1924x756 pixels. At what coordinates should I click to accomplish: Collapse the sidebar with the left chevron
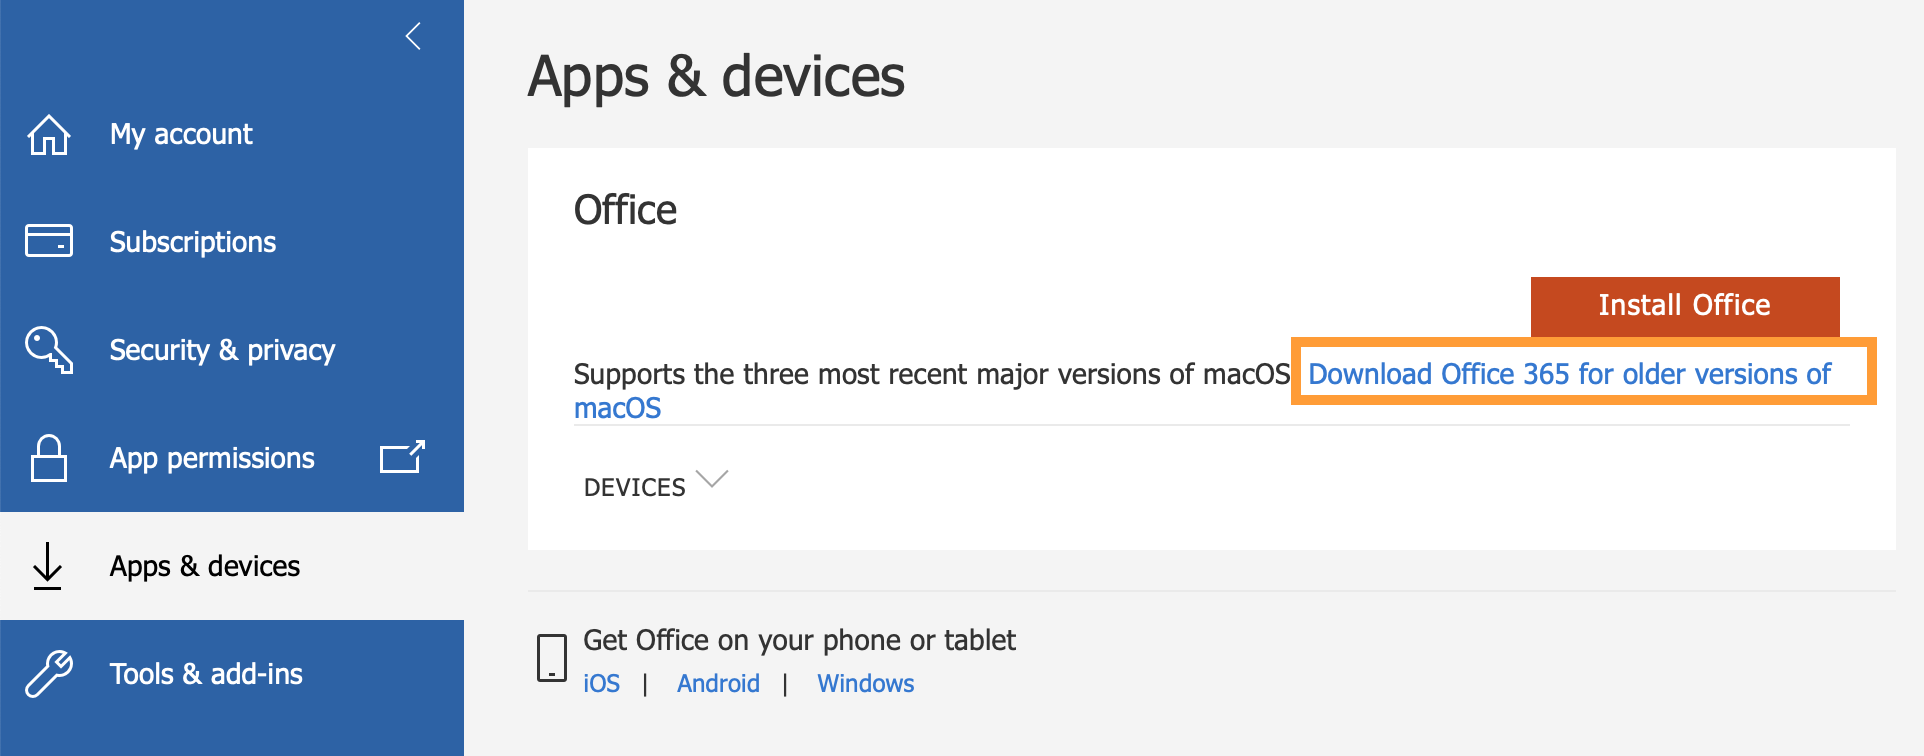[413, 37]
